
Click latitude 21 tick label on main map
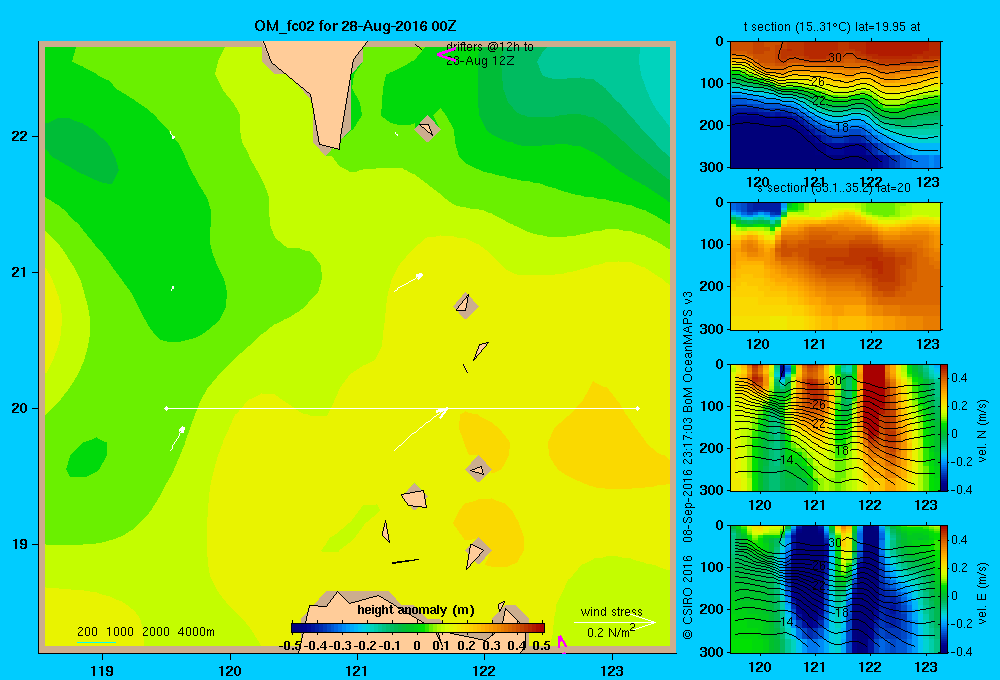click(19, 272)
